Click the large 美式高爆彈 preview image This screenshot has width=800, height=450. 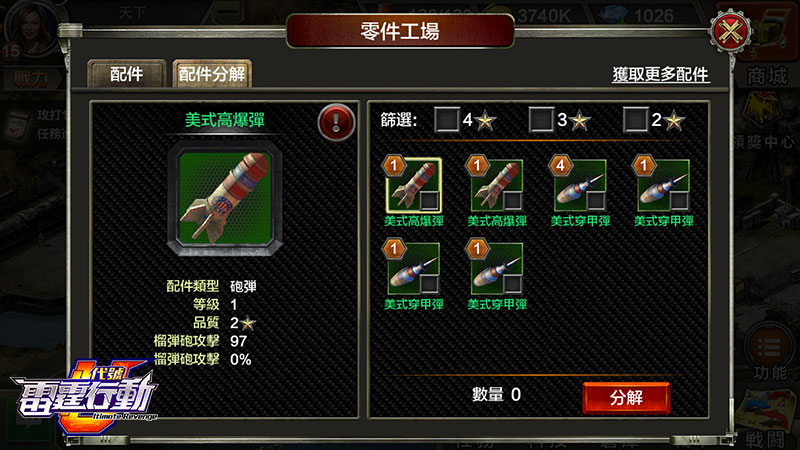click(225, 198)
